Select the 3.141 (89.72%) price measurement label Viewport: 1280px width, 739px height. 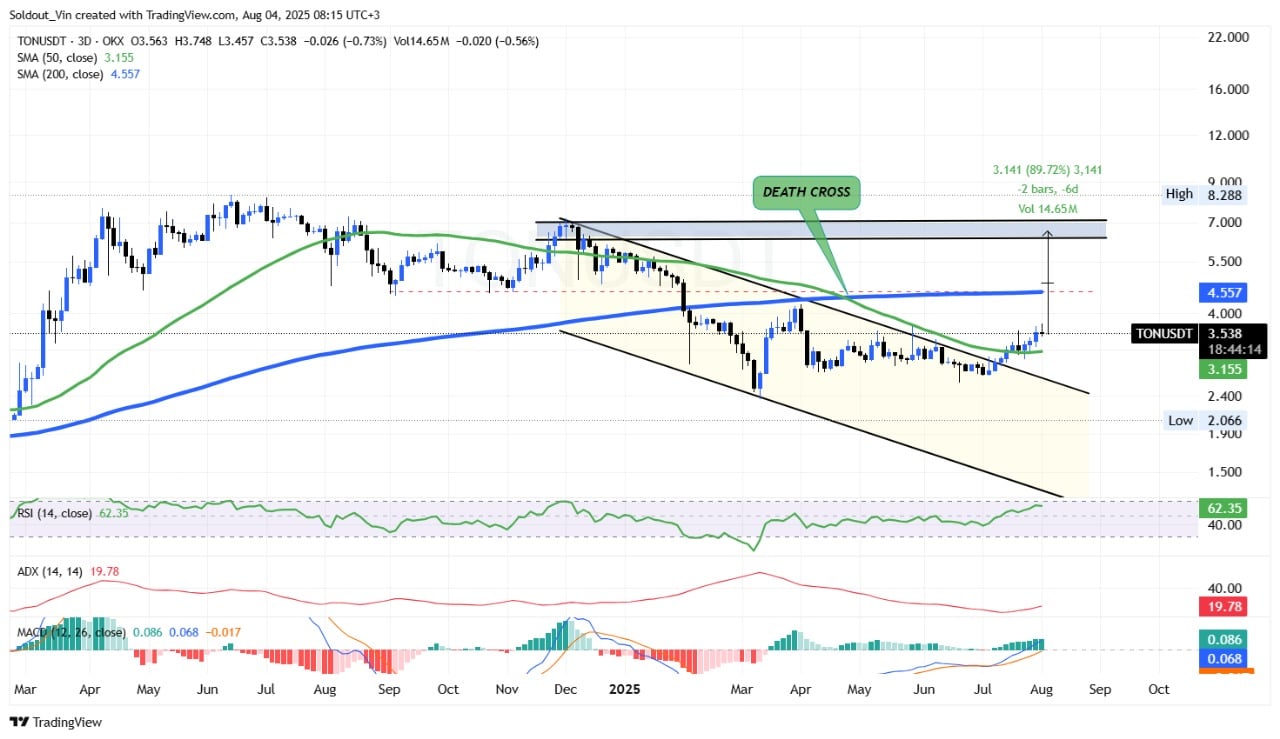tap(1040, 171)
